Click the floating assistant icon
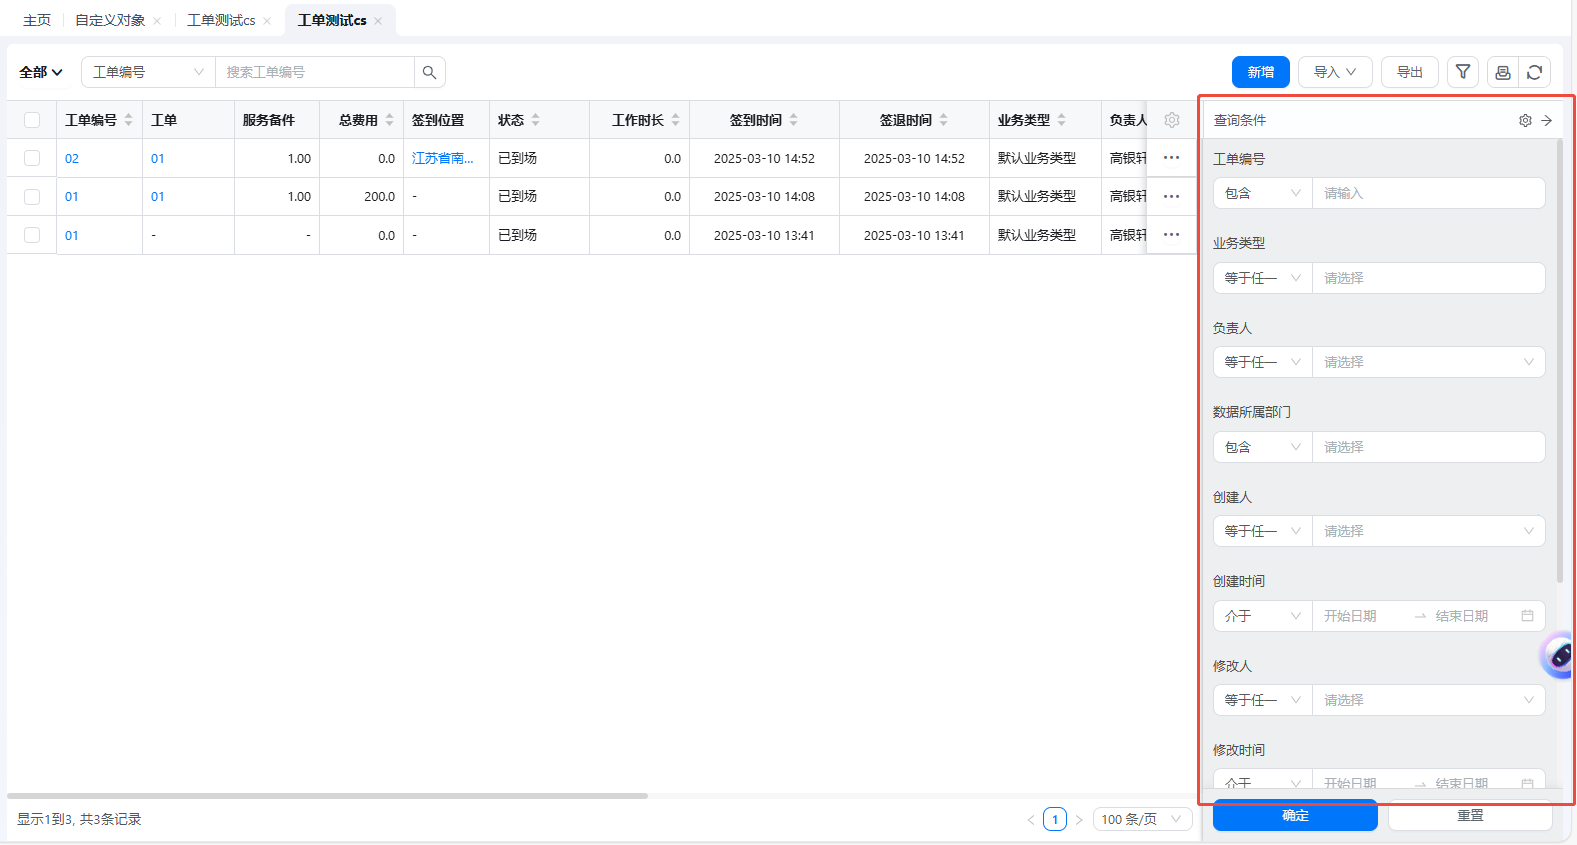Image resolution: width=1577 pixels, height=845 pixels. pos(1558,656)
